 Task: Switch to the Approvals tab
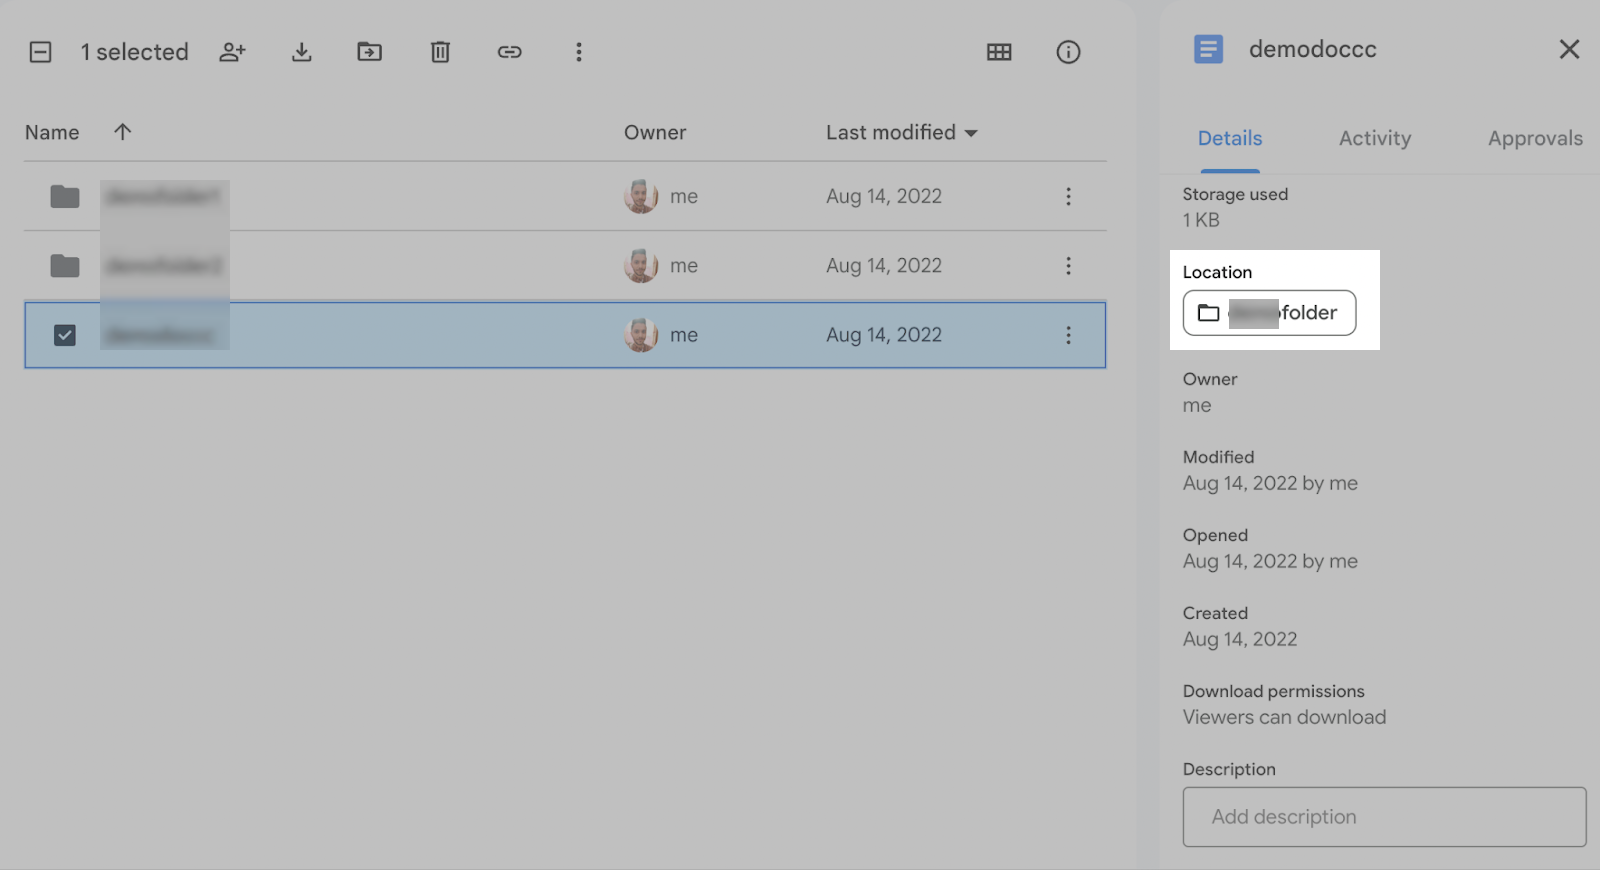1534,139
